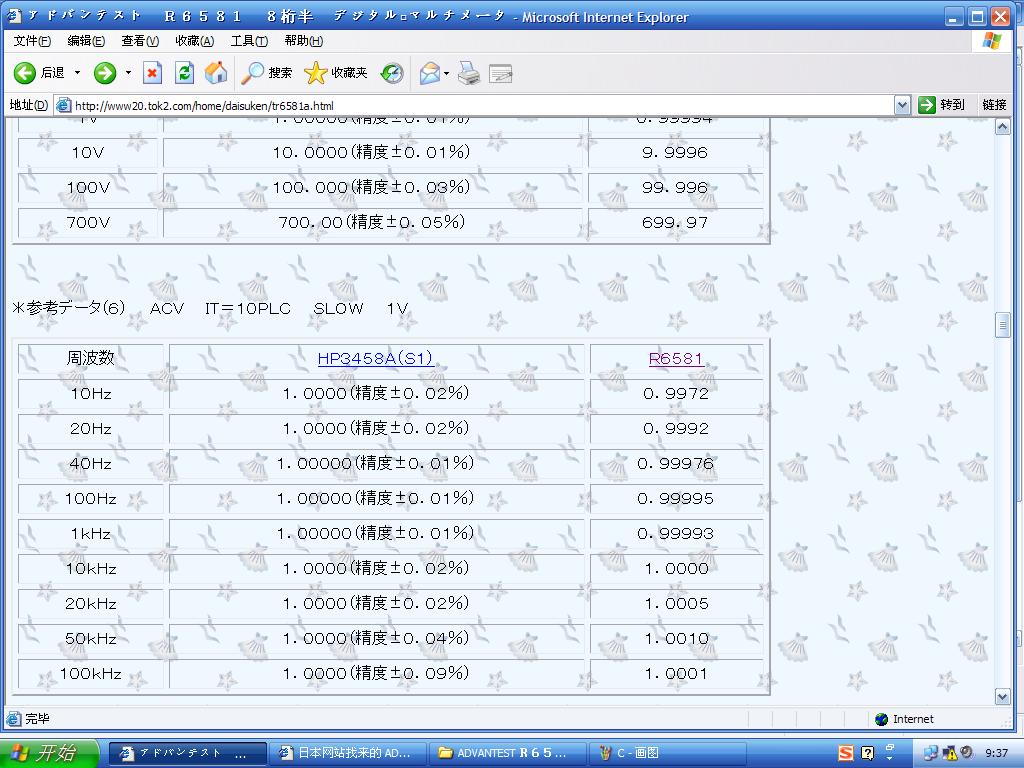Select the 1kHz frequency cell
This screenshot has height=768, width=1024.
click(x=91, y=534)
